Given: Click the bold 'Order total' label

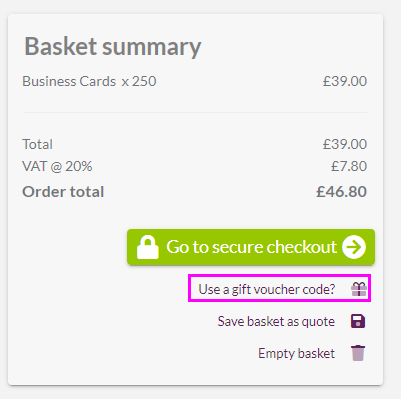Looking at the screenshot, I should (x=63, y=192).
